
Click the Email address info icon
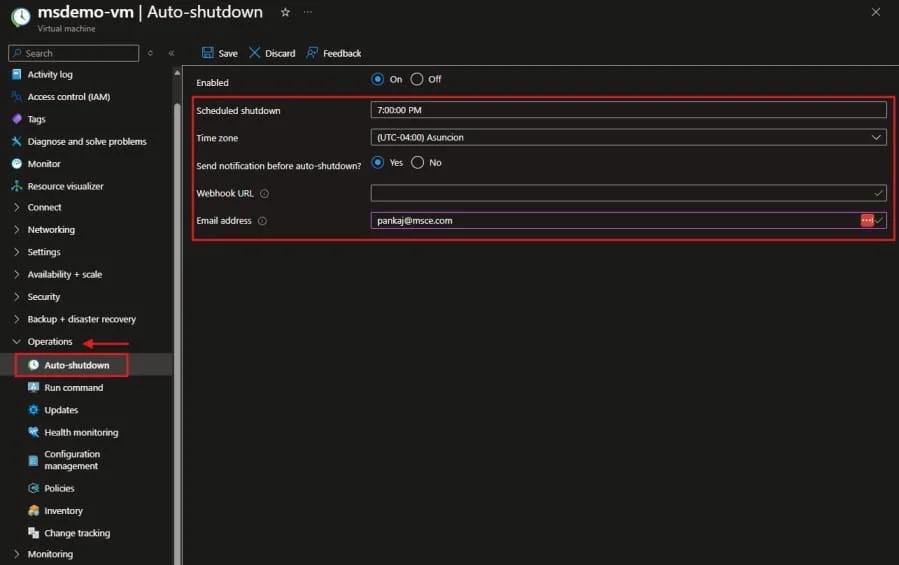pos(262,221)
